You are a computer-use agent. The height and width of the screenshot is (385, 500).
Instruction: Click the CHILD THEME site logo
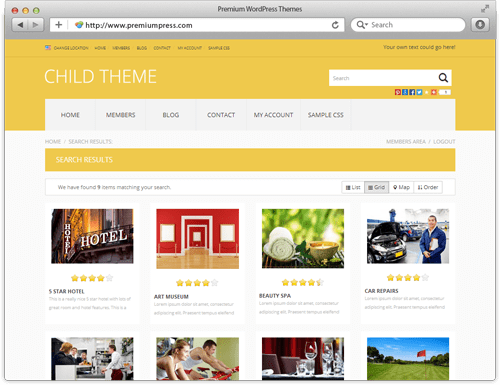pyautogui.click(x=100, y=76)
